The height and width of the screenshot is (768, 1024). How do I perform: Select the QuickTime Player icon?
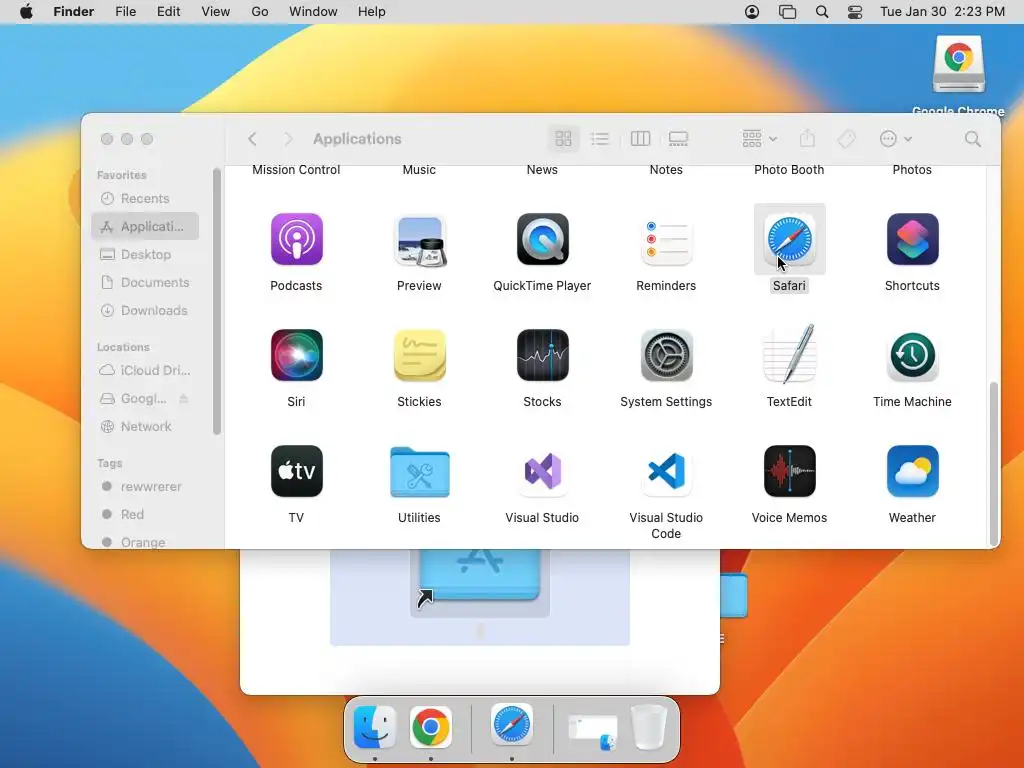543,239
